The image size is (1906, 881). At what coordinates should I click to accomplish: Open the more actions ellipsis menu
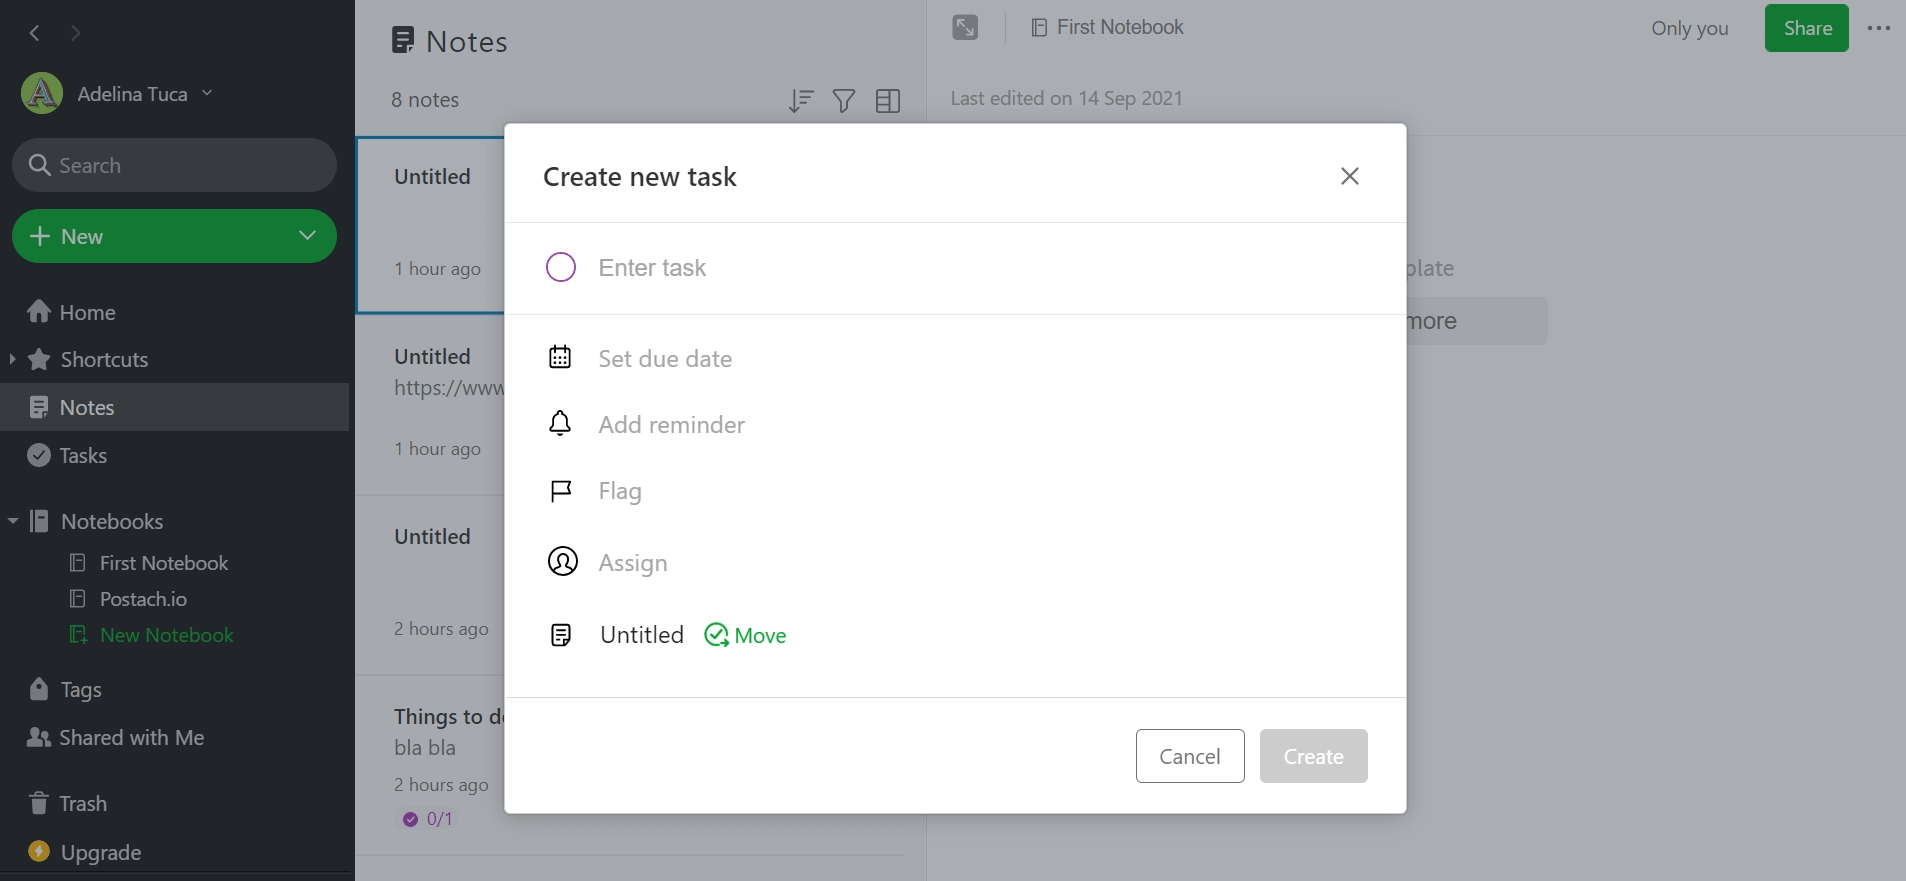pos(1879,28)
